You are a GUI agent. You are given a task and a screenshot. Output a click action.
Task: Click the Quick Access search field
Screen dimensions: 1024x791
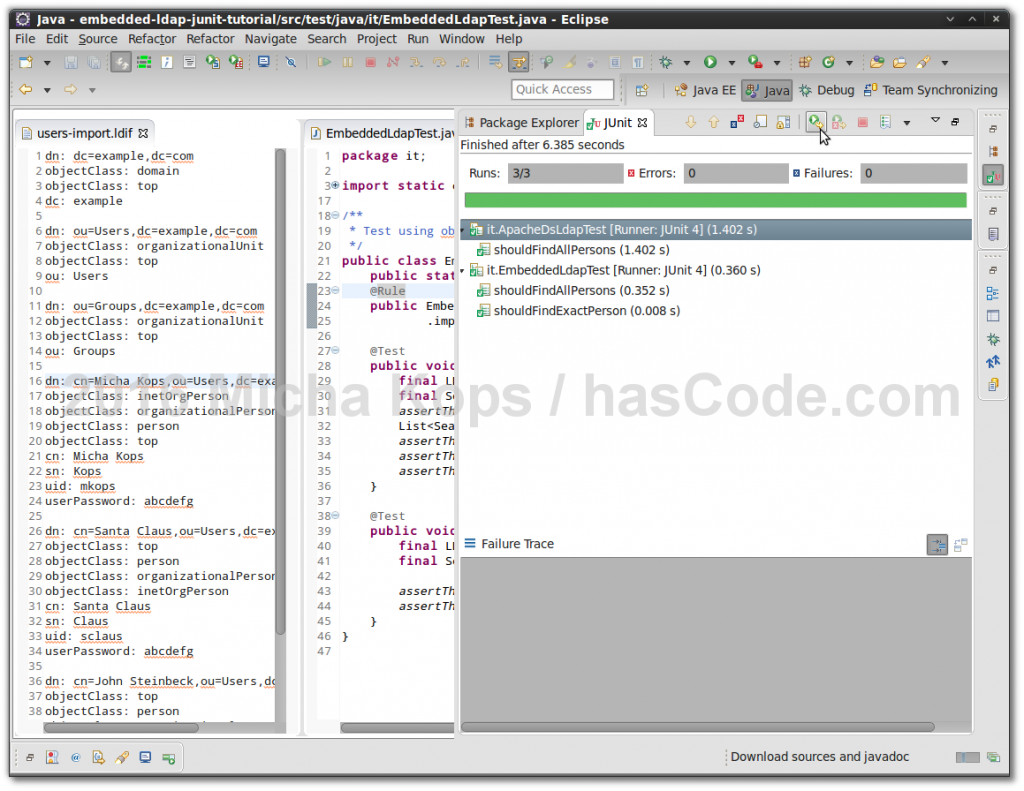[x=562, y=89]
